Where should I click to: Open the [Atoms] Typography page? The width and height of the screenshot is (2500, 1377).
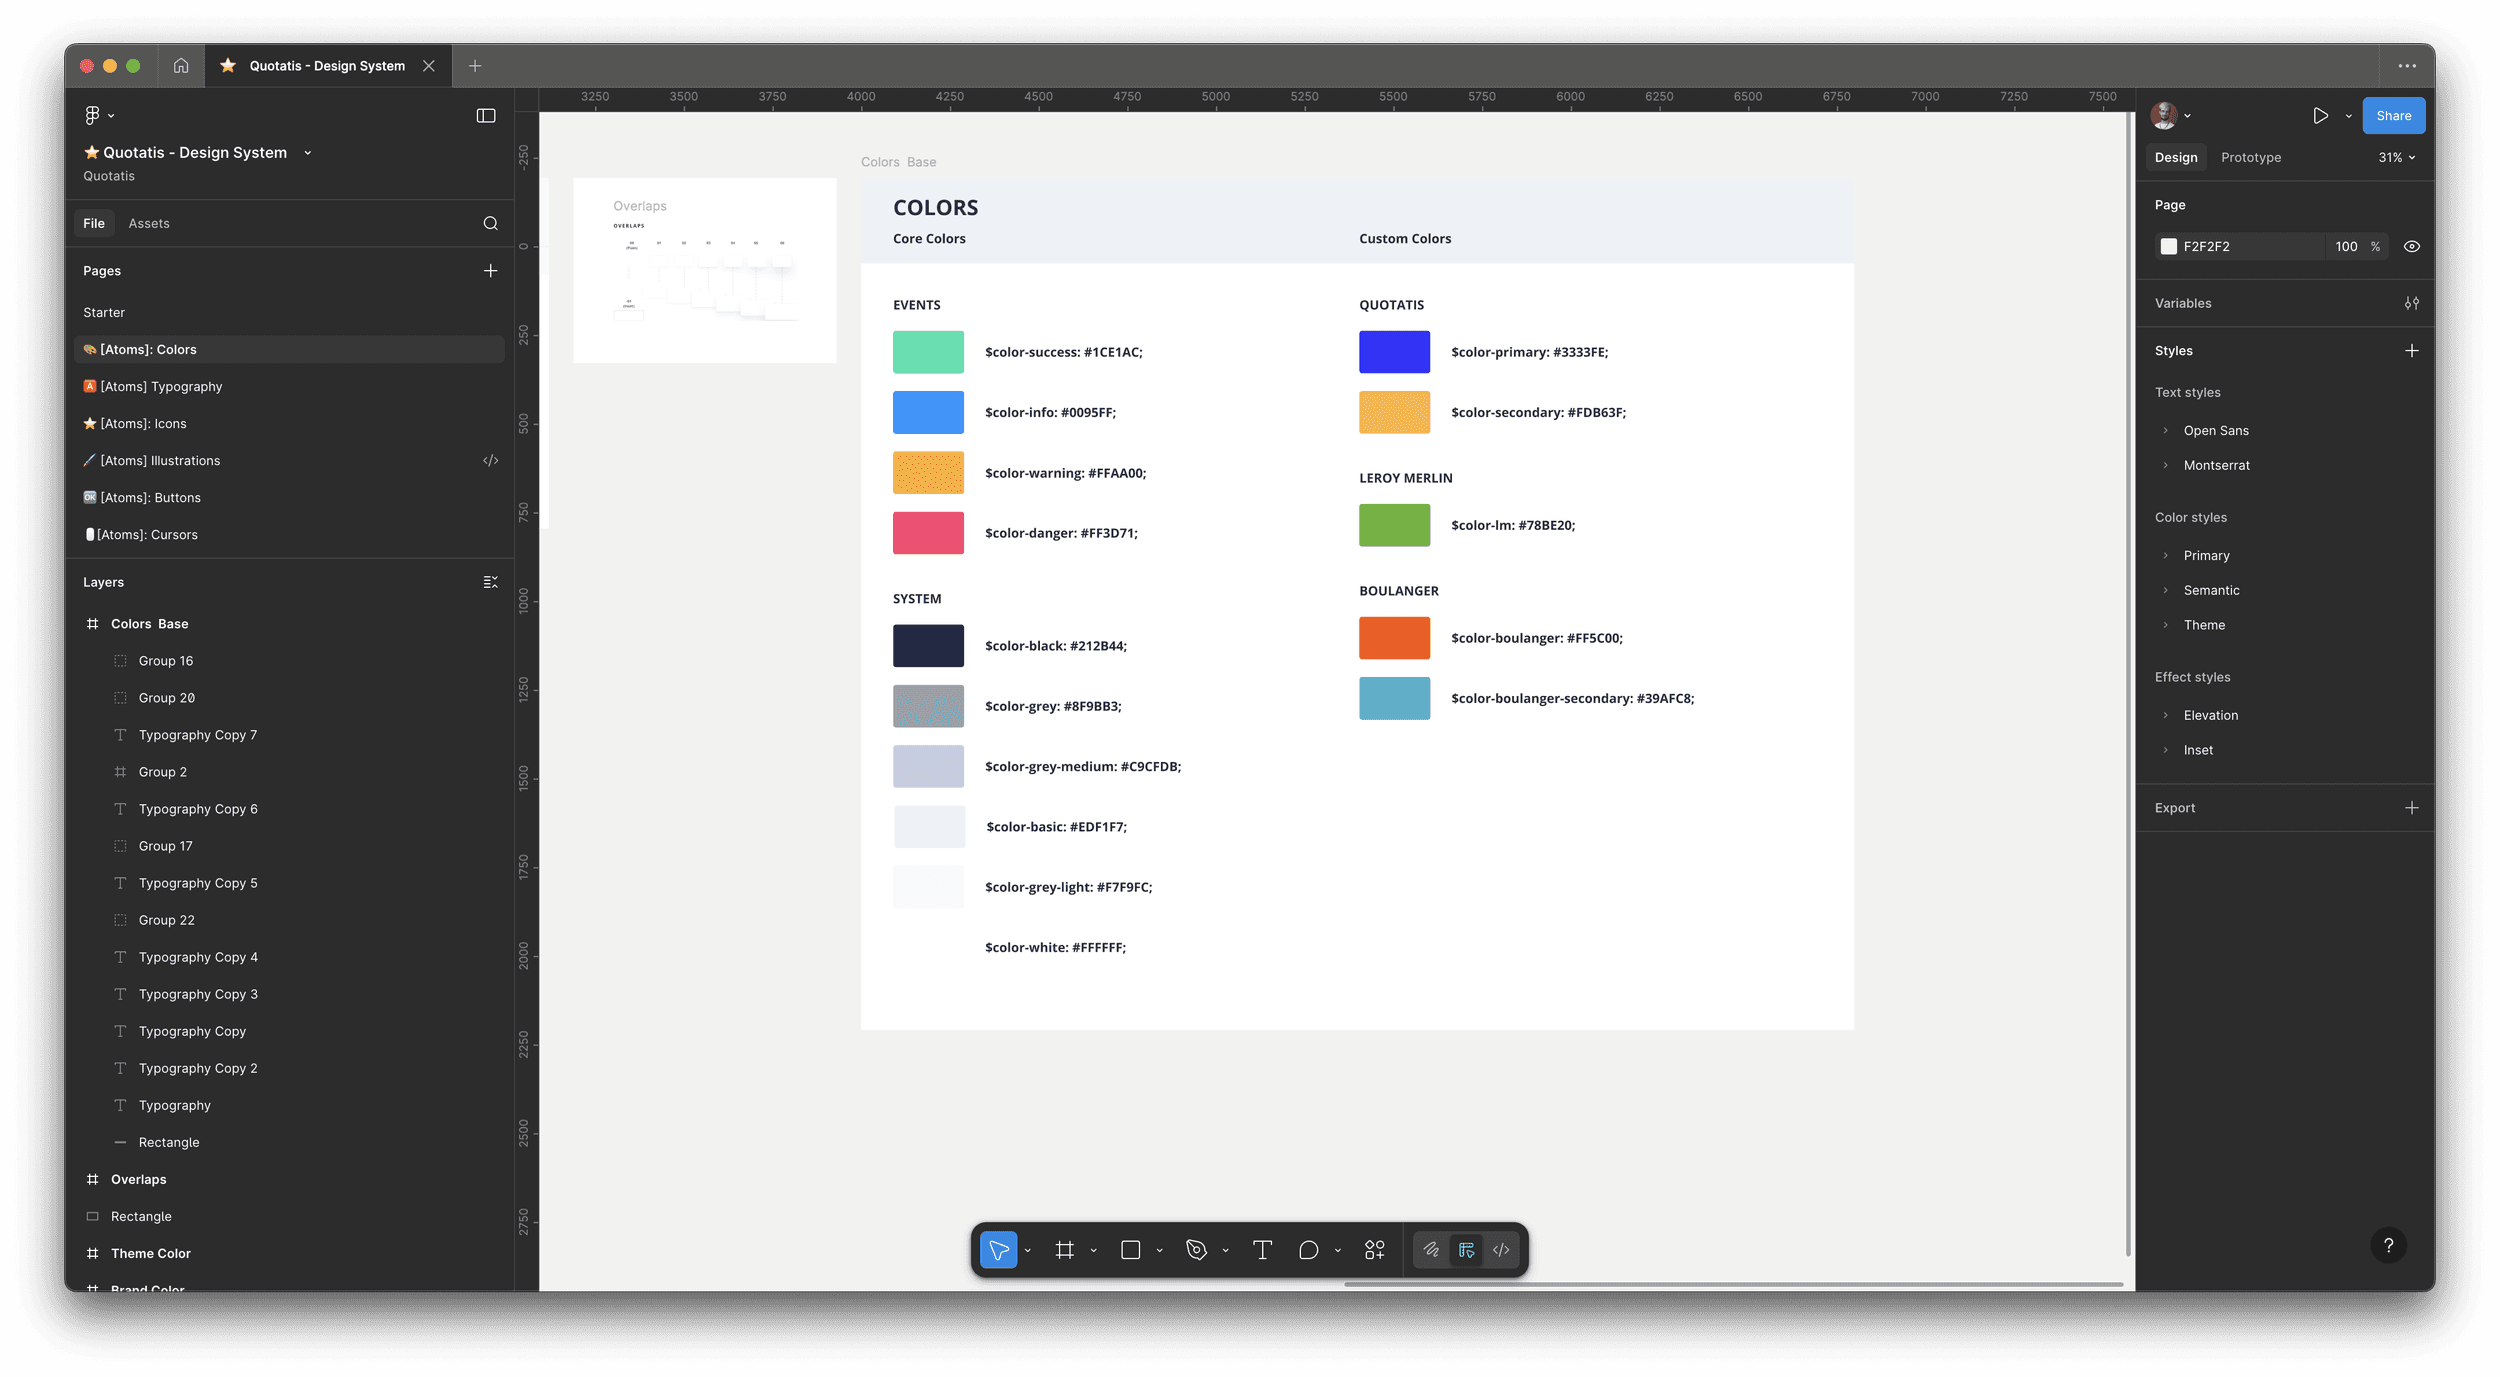tap(161, 387)
